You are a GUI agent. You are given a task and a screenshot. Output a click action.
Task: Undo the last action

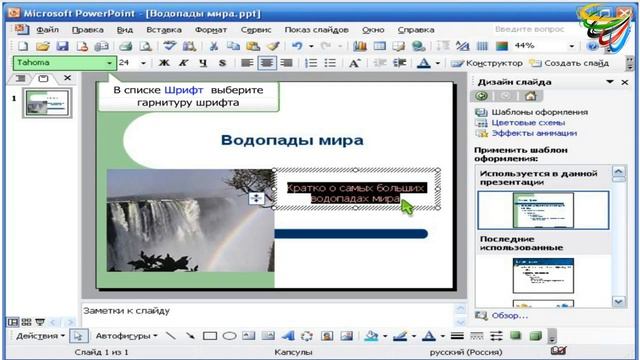(297, 46)
